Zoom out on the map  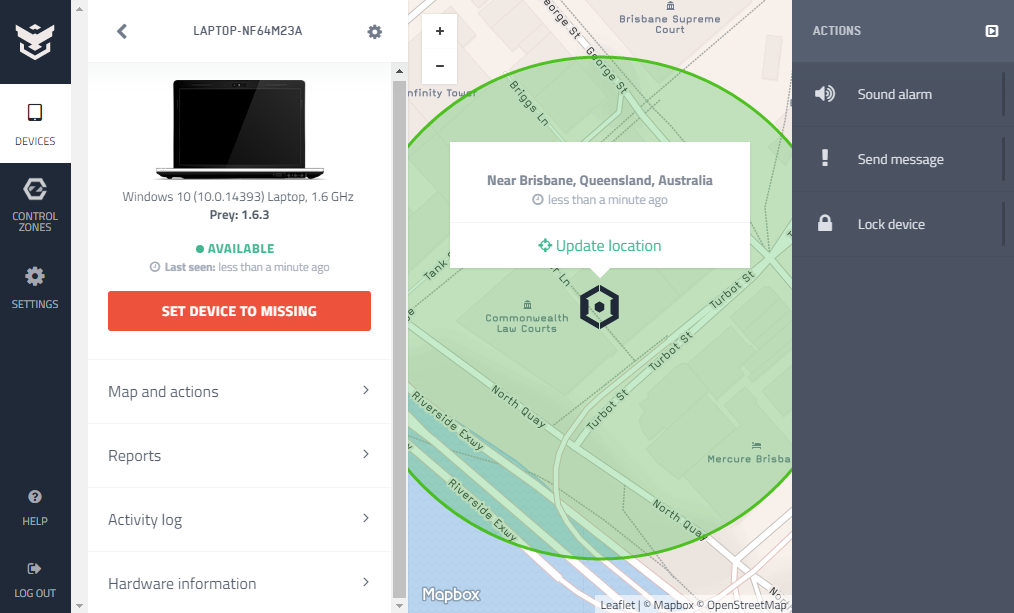tap(440, 65)
